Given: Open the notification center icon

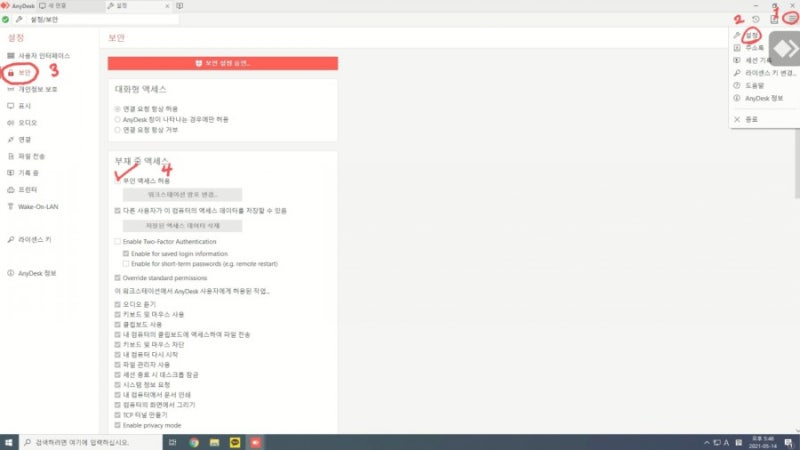Looking at the screenshot, I should [x=788, y=442].
